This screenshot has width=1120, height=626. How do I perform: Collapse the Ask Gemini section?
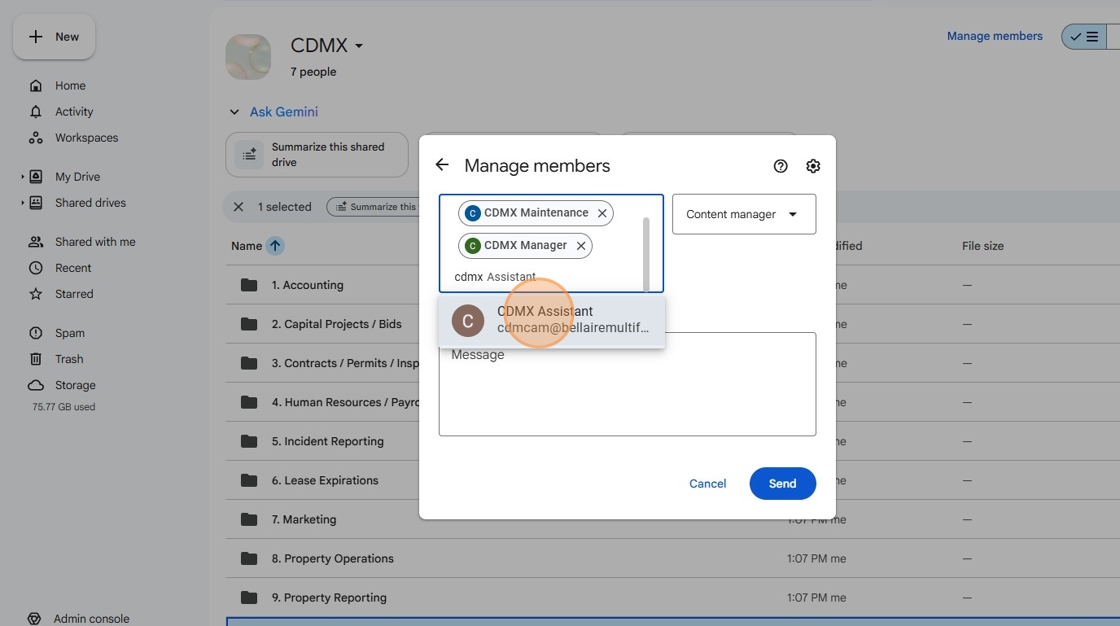click(x=234, y=112)
